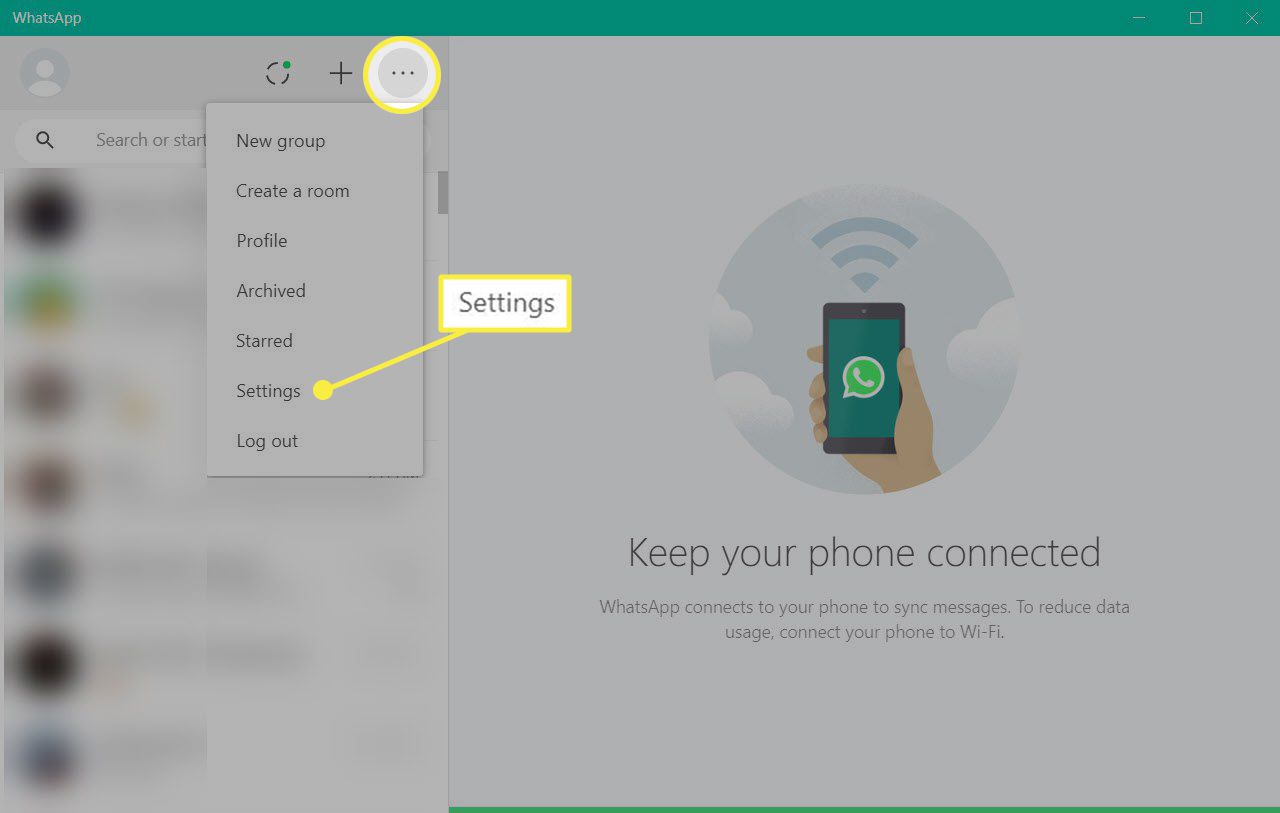Choose Create a room menu entry
The height and width of the screenshot is (813, 1280).
[292, 191]
